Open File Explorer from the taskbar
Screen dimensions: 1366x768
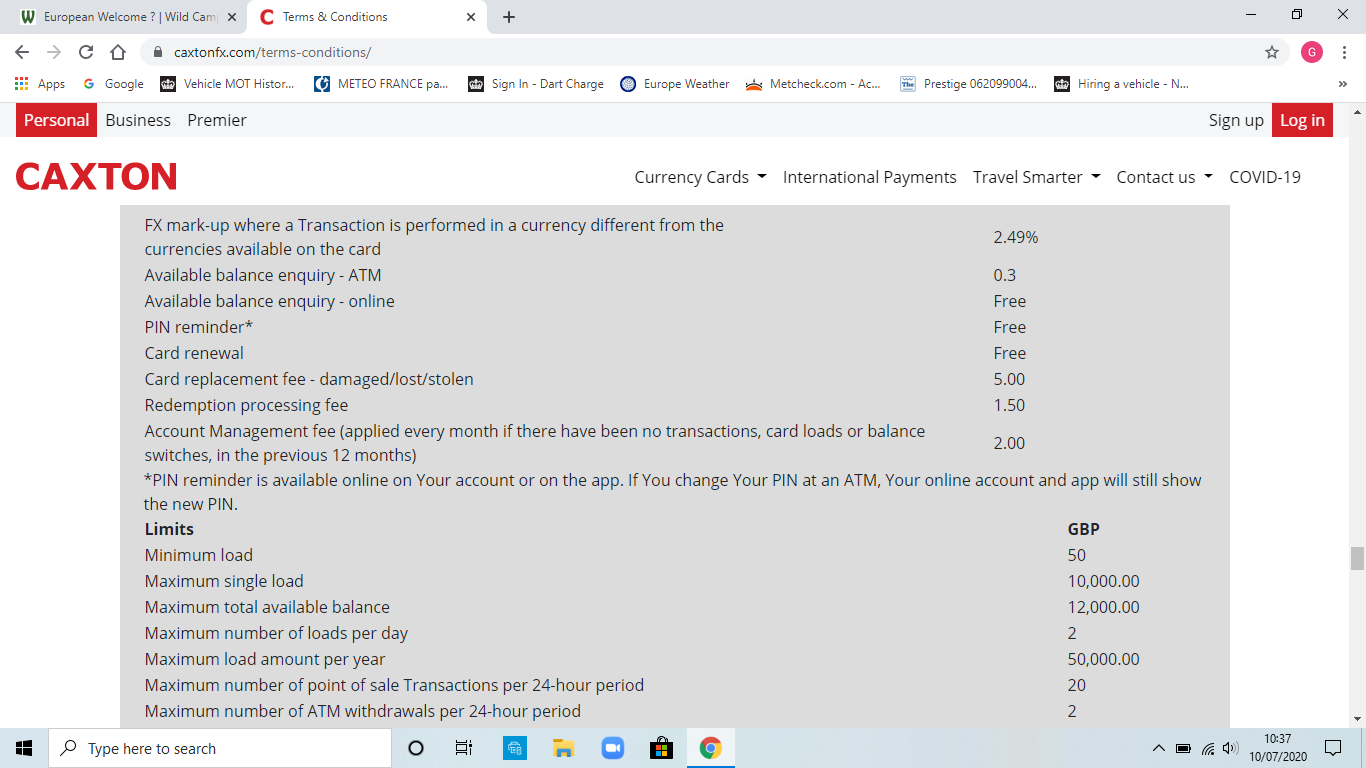point(563,748)
